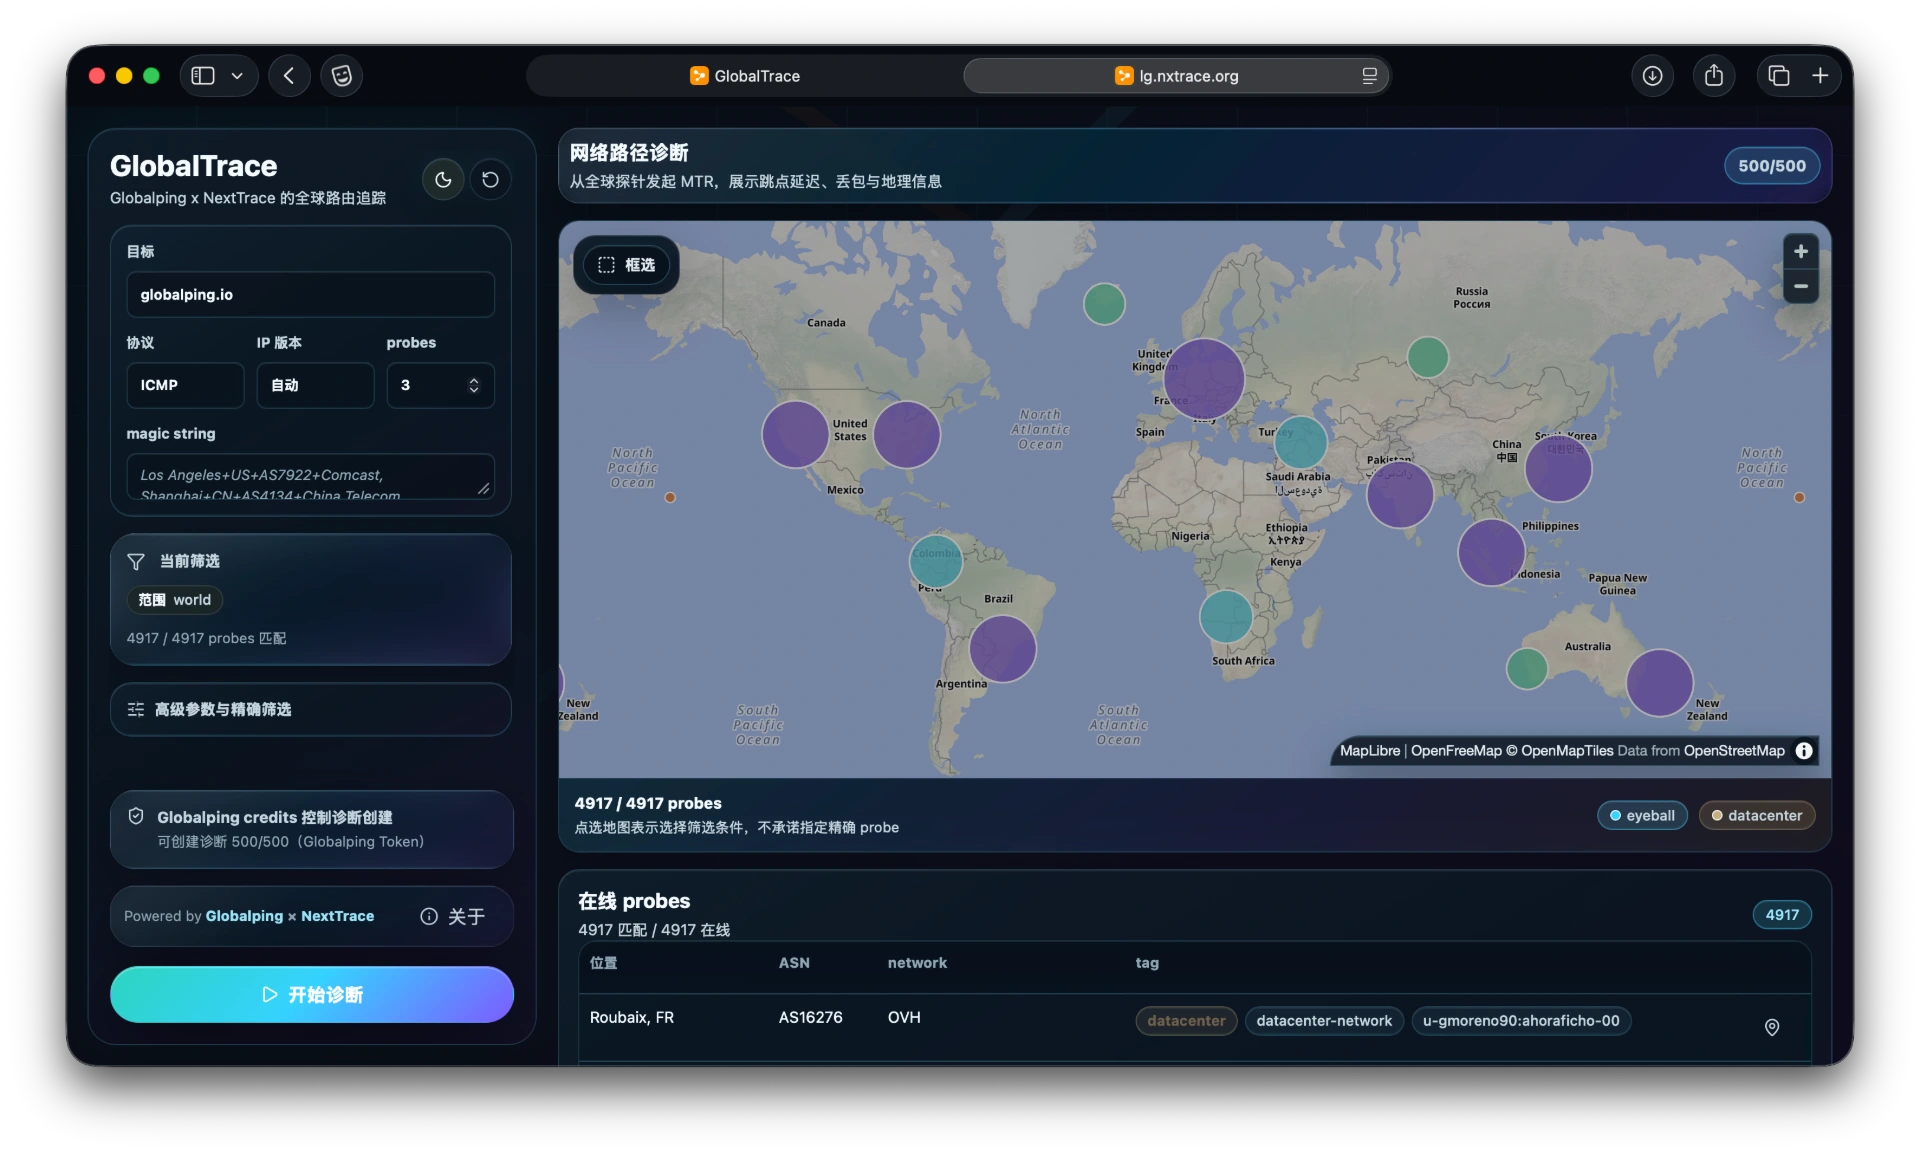Click the tag column header
The image size is (1920, 1154).
point(1147,963)
